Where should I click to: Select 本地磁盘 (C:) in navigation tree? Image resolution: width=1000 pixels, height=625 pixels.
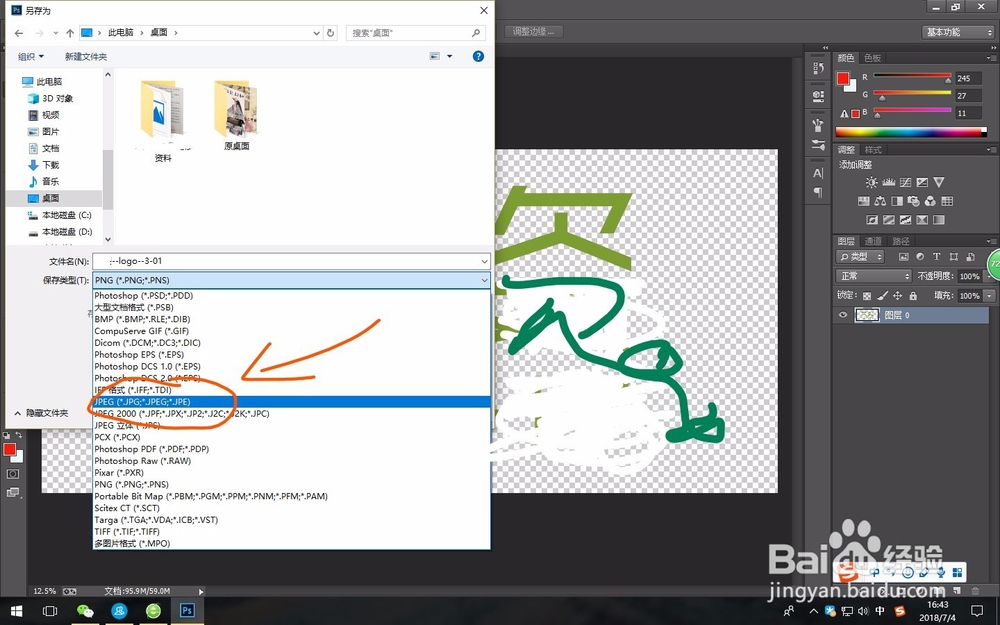pos(59,215)
